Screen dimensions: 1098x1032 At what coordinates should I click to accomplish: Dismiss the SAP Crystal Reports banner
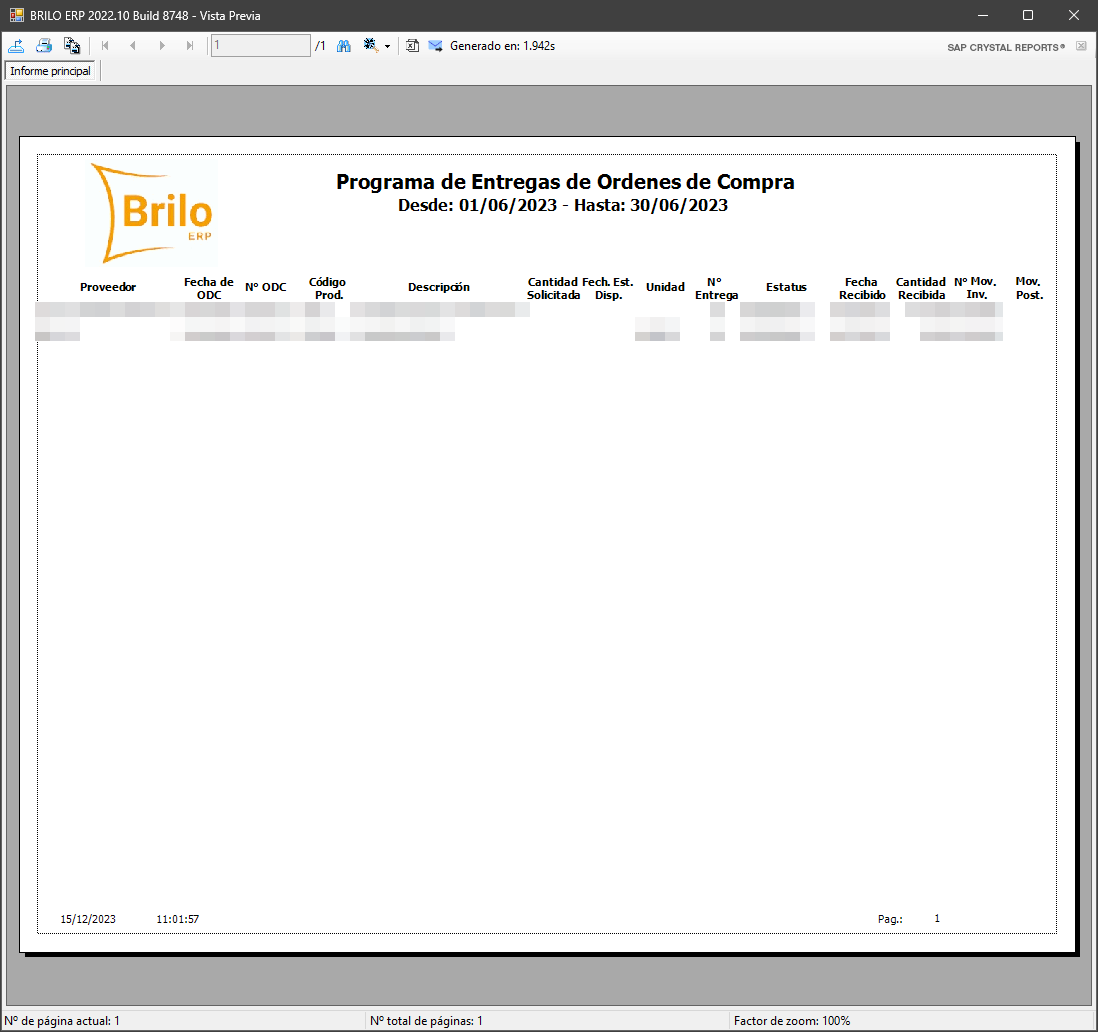(x=1082, y=46)
